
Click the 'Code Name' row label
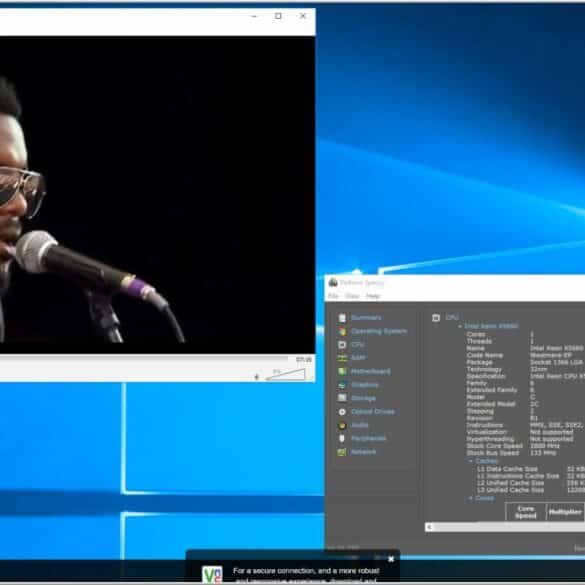tap(484, 355)
